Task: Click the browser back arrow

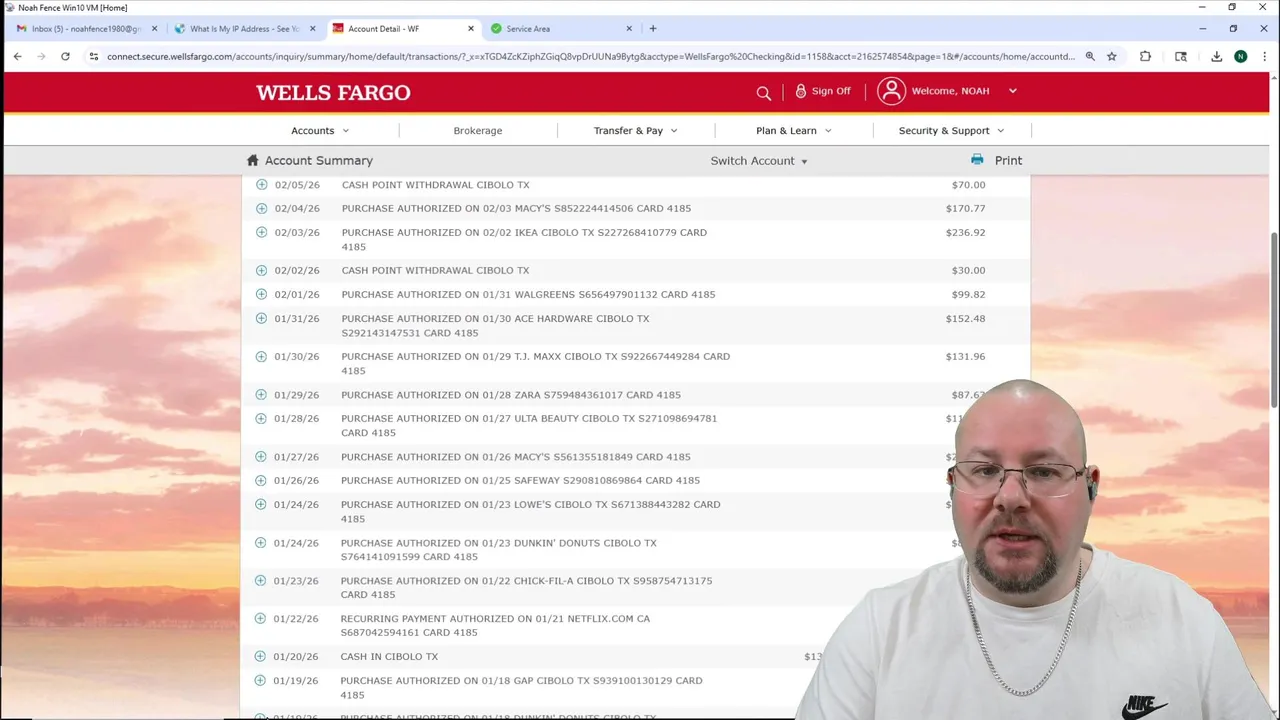Action: (x=18, y=57)
